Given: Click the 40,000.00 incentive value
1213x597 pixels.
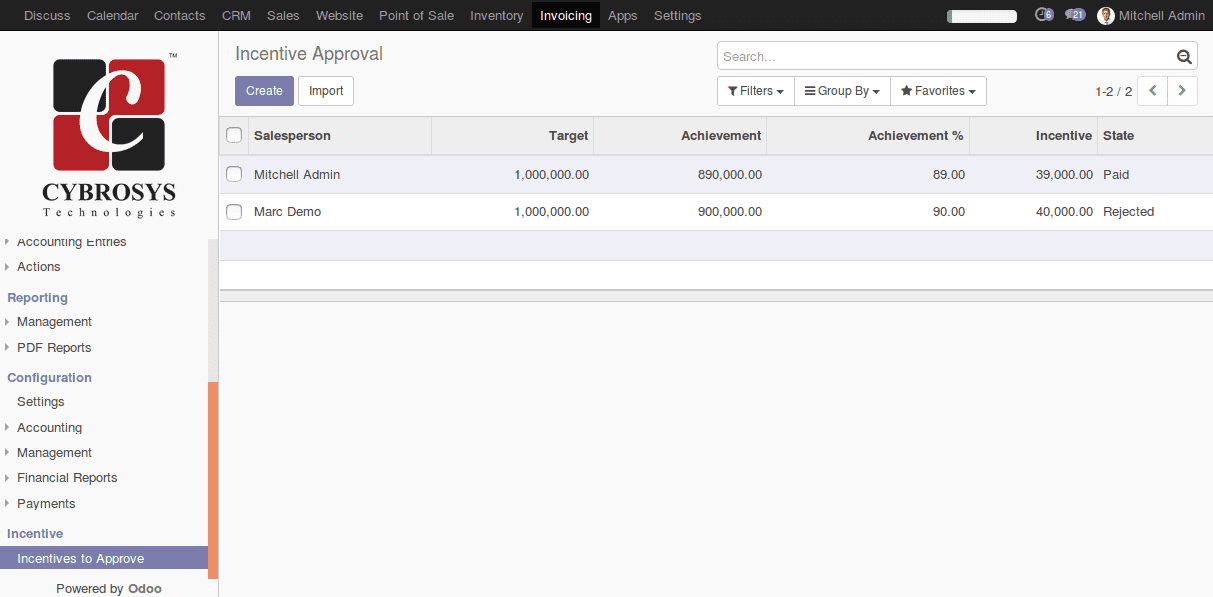Looking at the screenshot, I should pos(1064,212).
